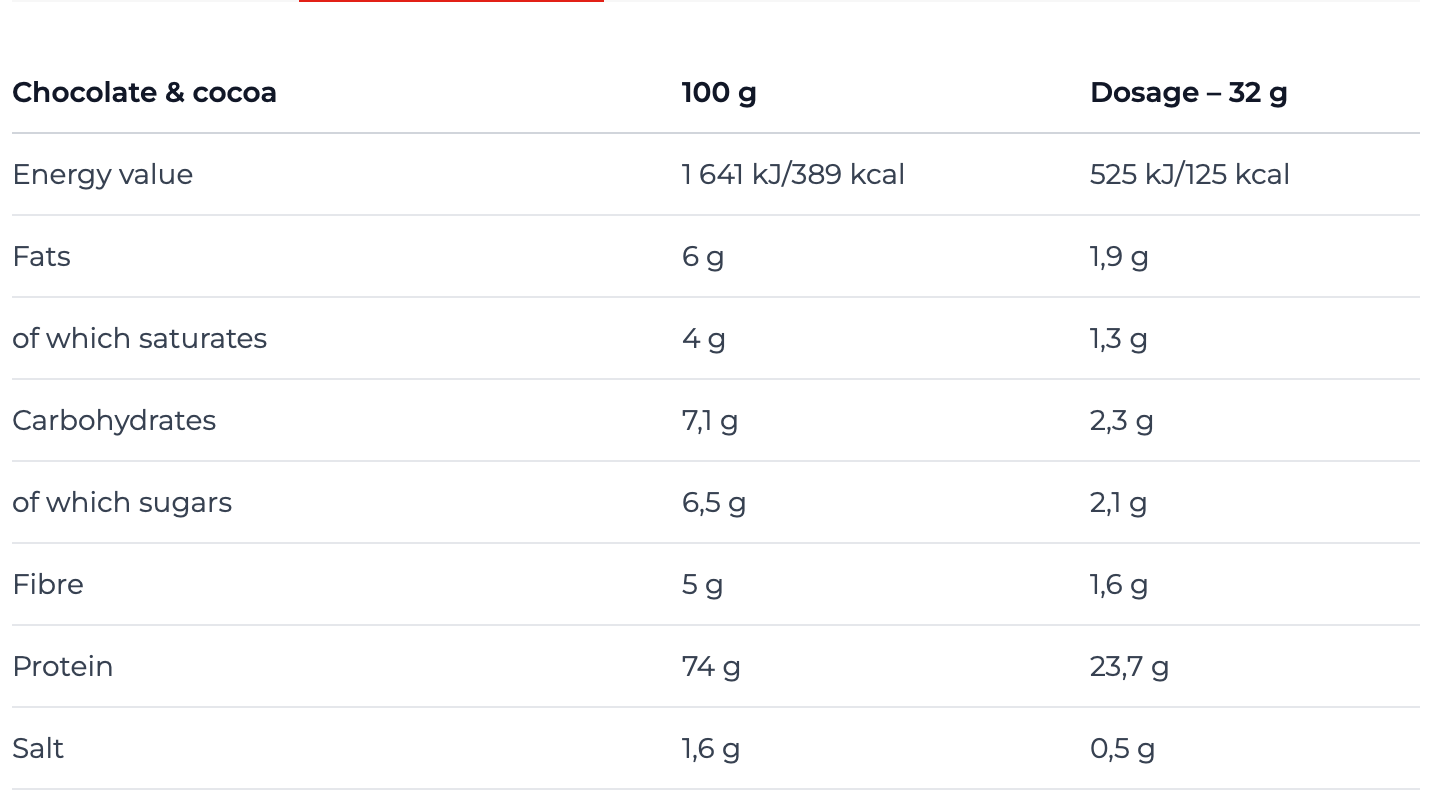Click the "6,5 g" sugars value
The image size is (1436, 794).
click(713, 503)
